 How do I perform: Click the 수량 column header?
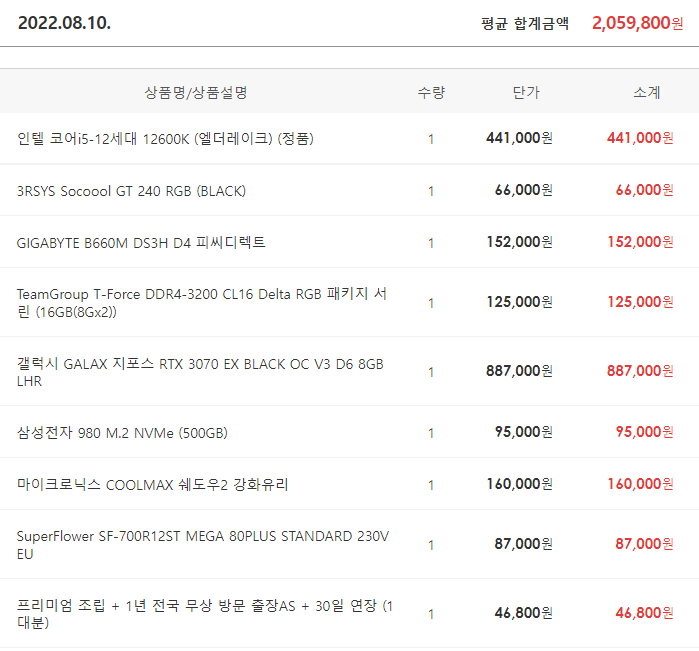pyautogui.click(x=431, y=92)
